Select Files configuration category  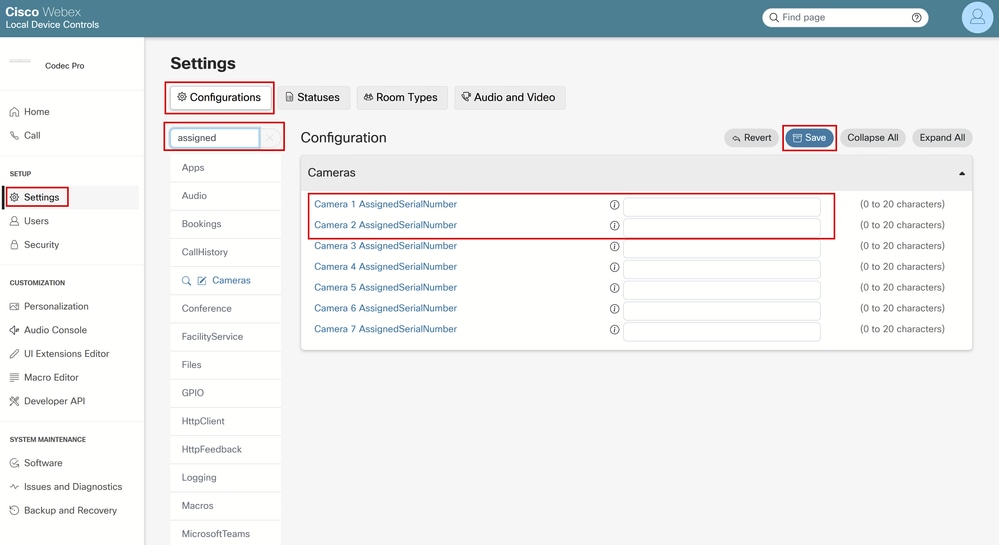(226, 365)
